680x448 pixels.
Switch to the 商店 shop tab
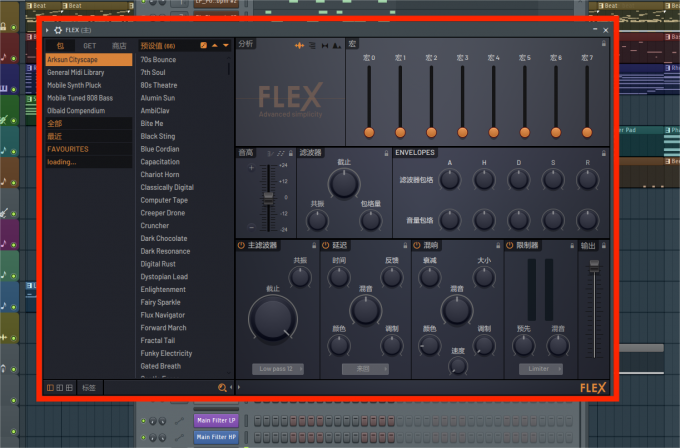119,46
